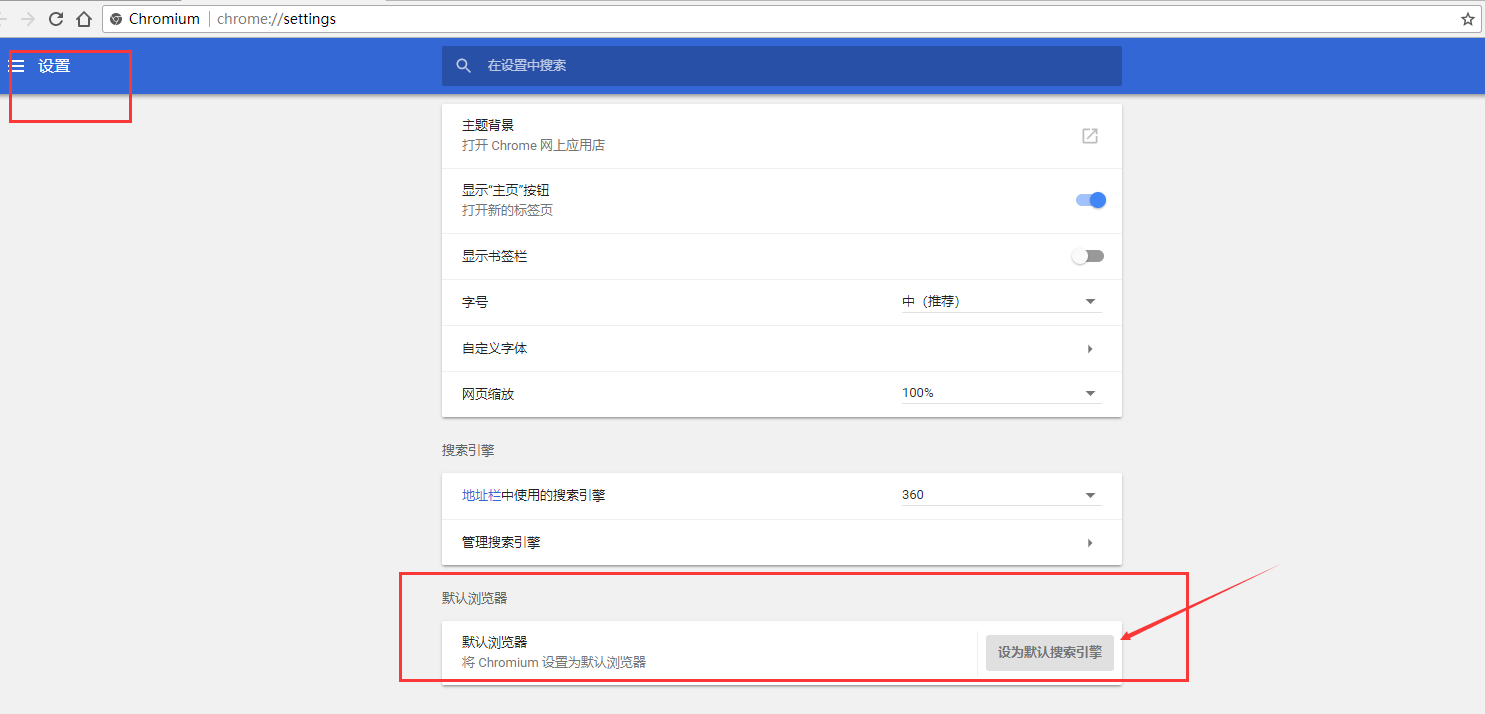Screen dimensions: 1485x714
Task: Click the set as default button
Action: [x=1050, y=652]
